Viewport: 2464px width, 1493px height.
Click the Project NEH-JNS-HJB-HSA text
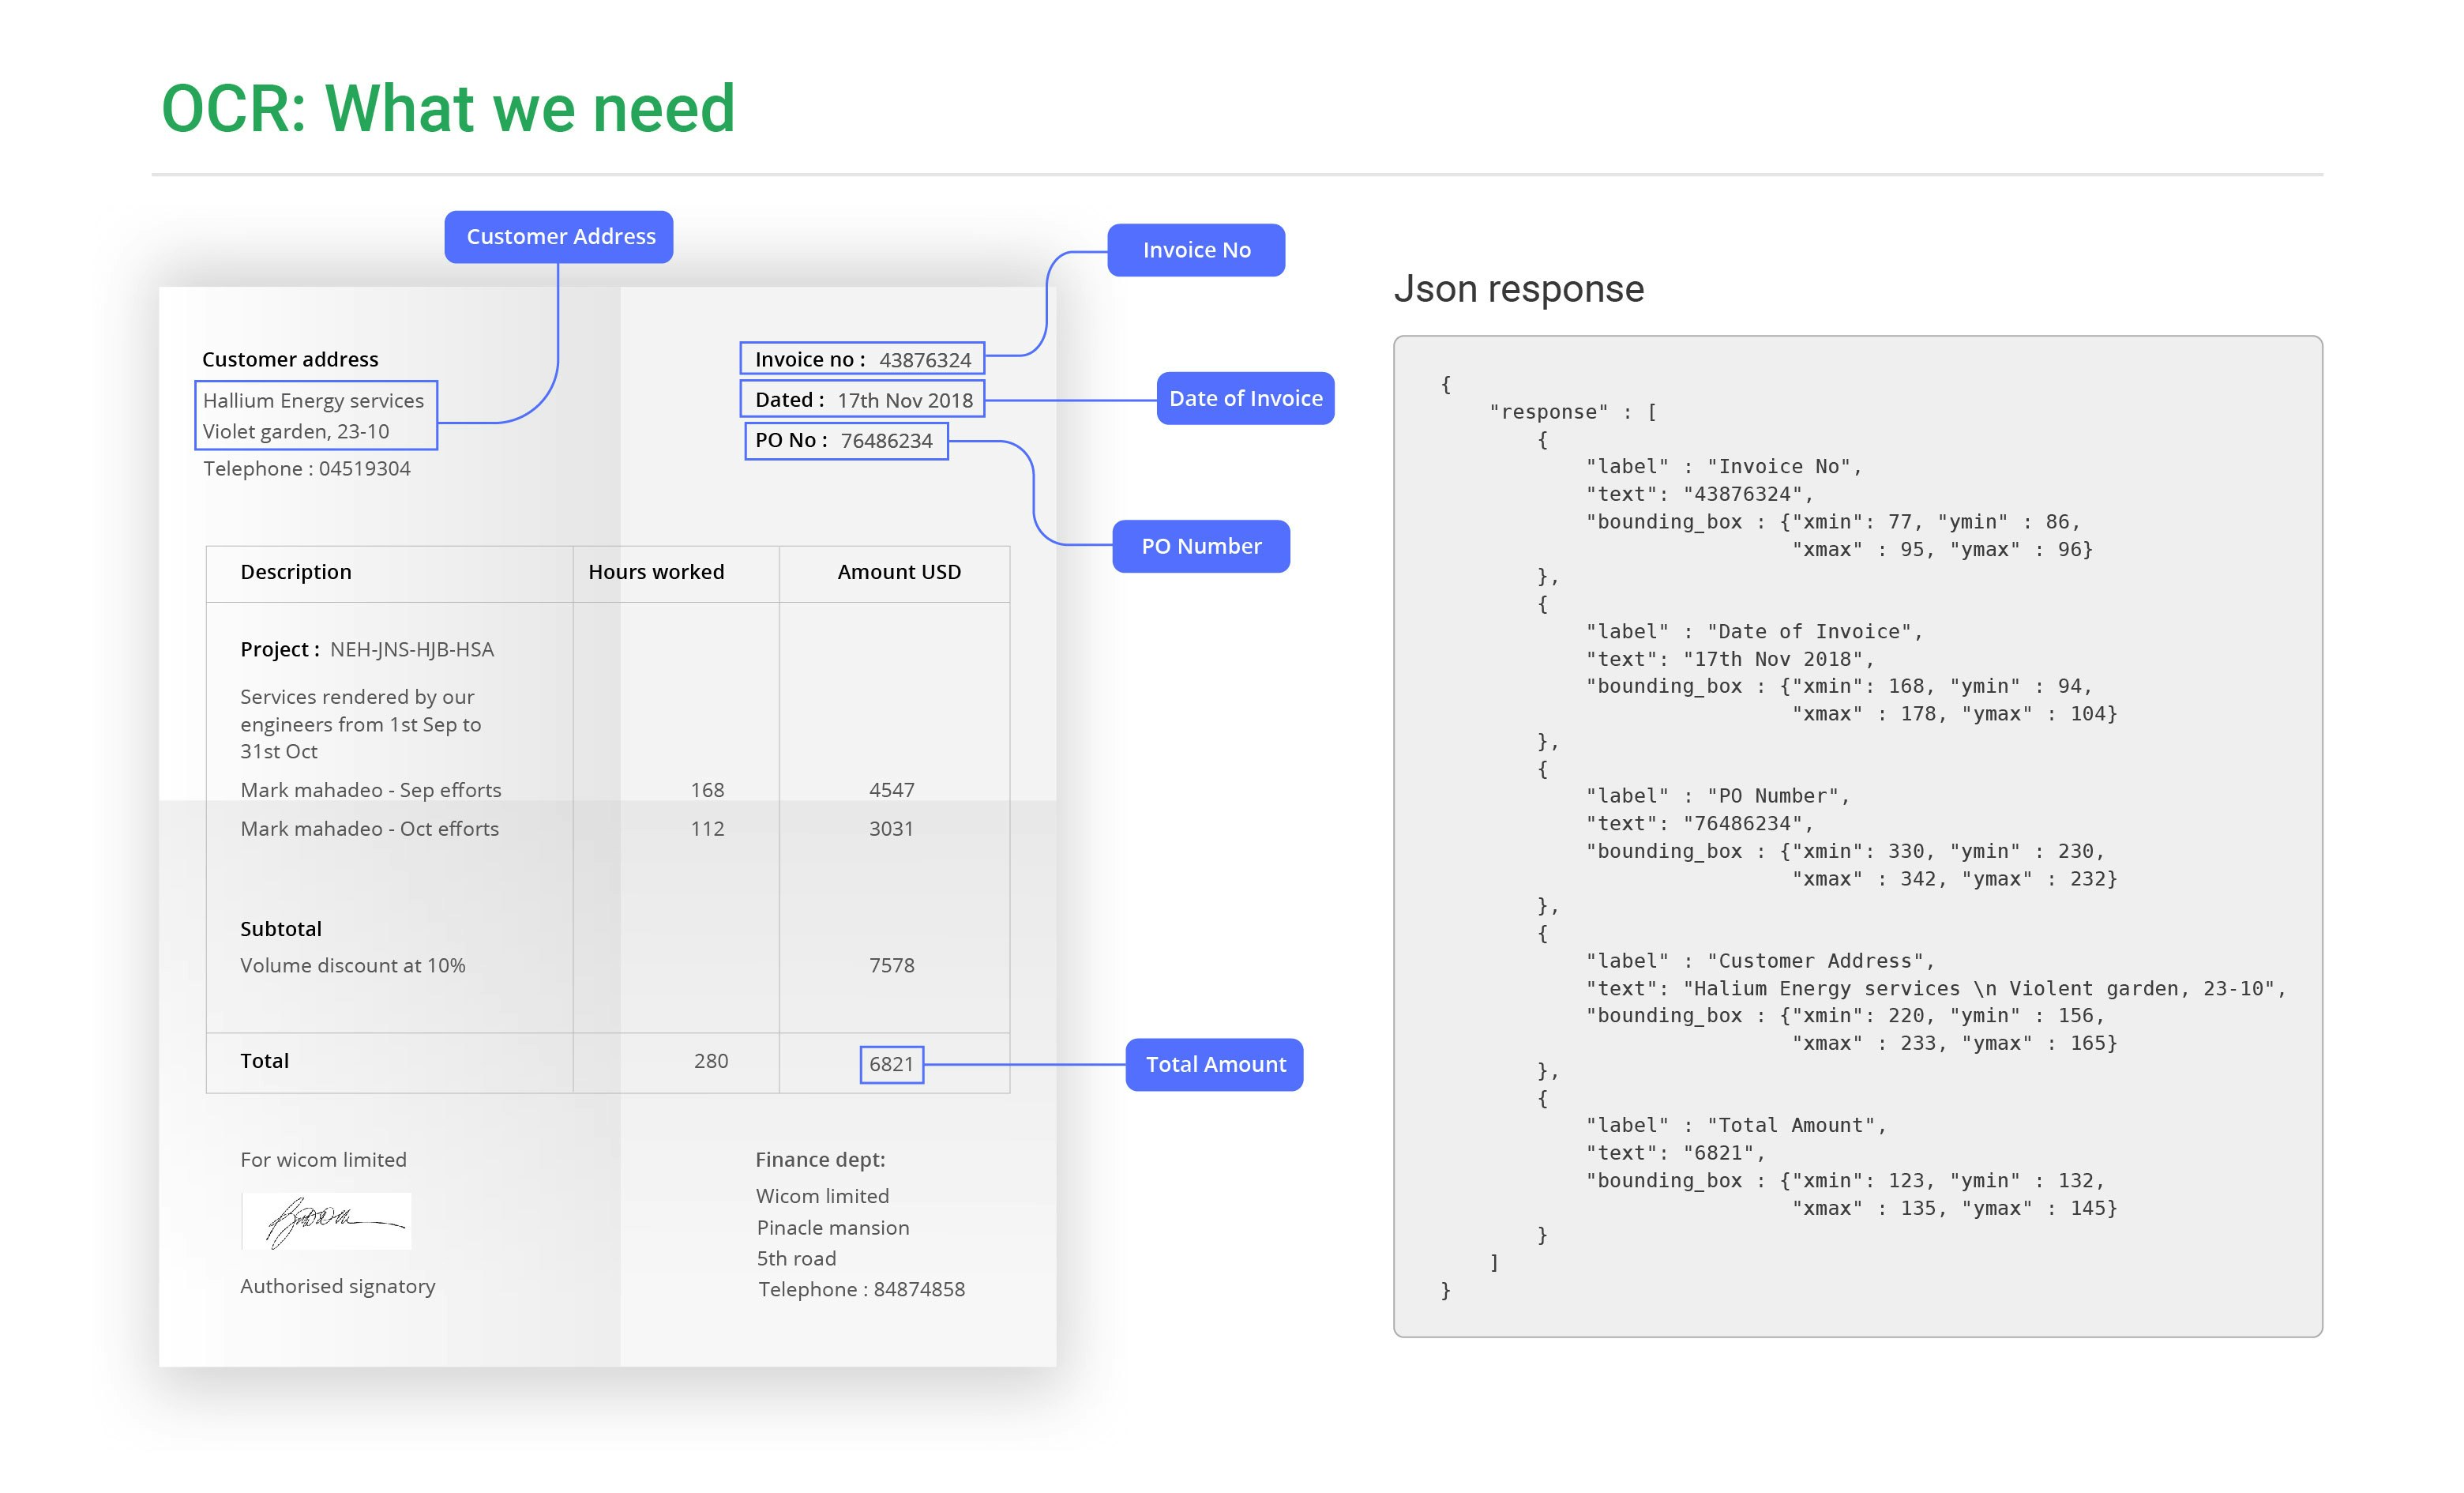(x=367, y=650)
